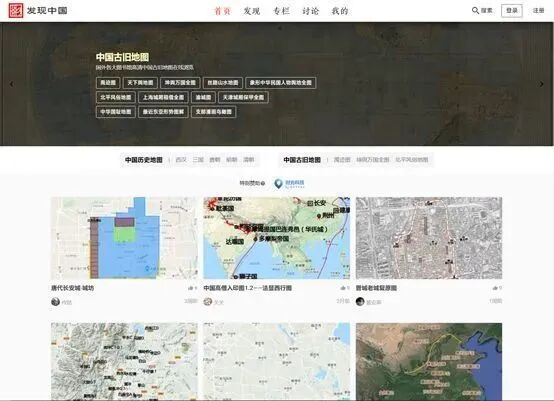This screenshot has height=401, width=554.
Task: Open the 中华国耻地图 tag
Action: (116, 112)
